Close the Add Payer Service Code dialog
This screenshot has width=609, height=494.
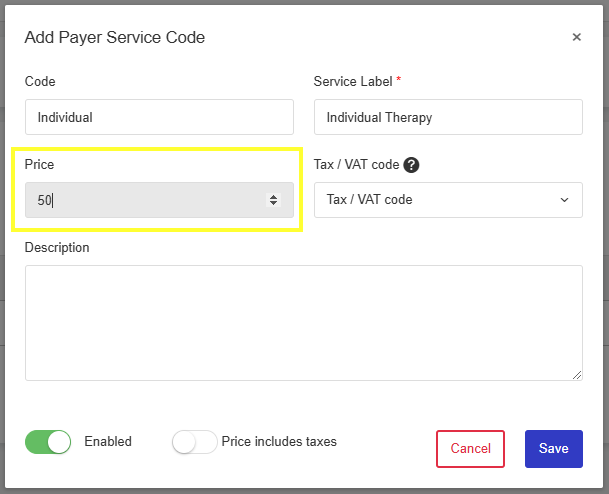click(x=576, y=37)
